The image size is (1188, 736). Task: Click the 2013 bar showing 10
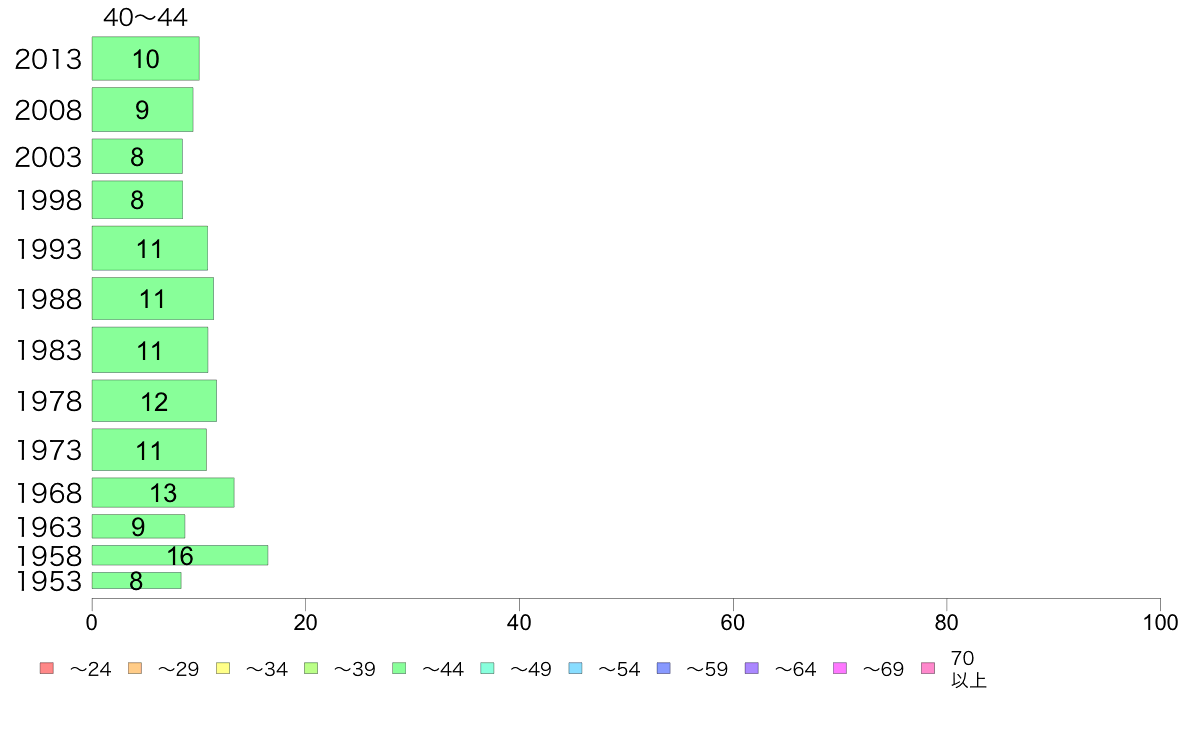click(x=145, y=58)
